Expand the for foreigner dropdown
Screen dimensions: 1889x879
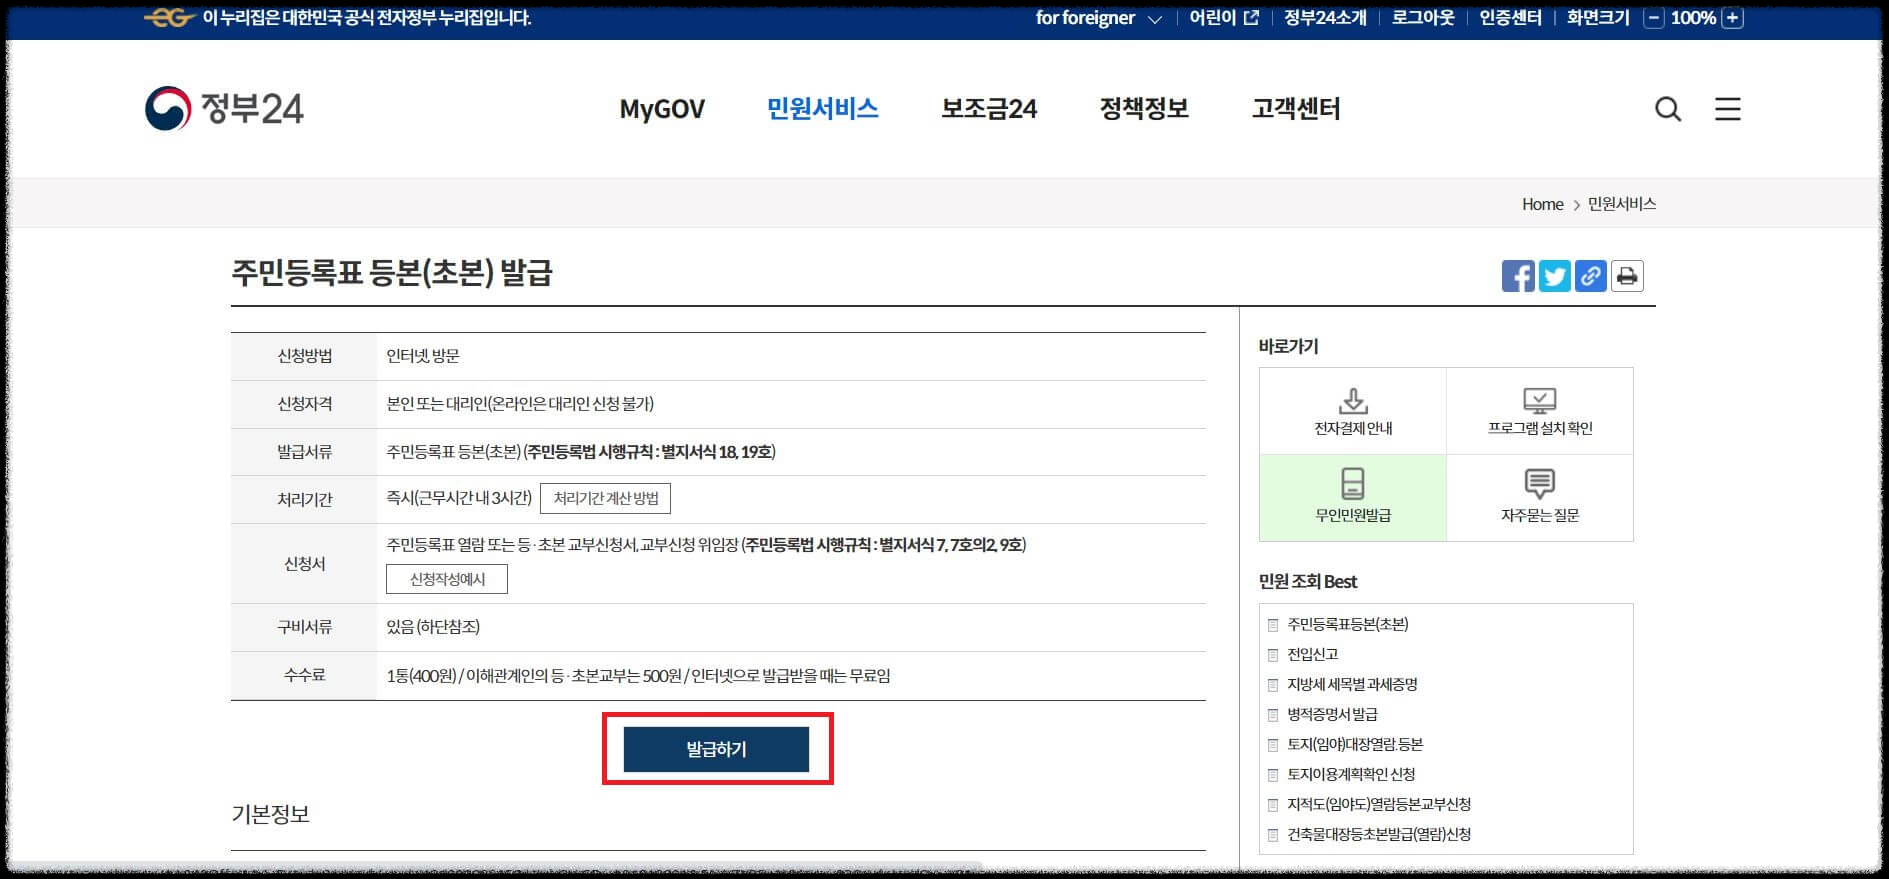point(1098,18)
